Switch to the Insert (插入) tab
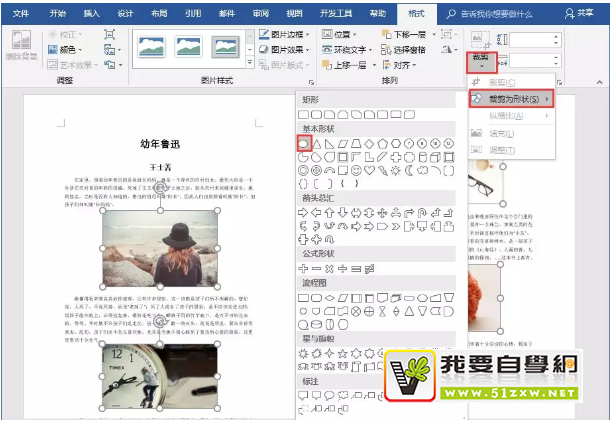The height and width of the screenshot is (423, 613). click(x=92, y=14)
